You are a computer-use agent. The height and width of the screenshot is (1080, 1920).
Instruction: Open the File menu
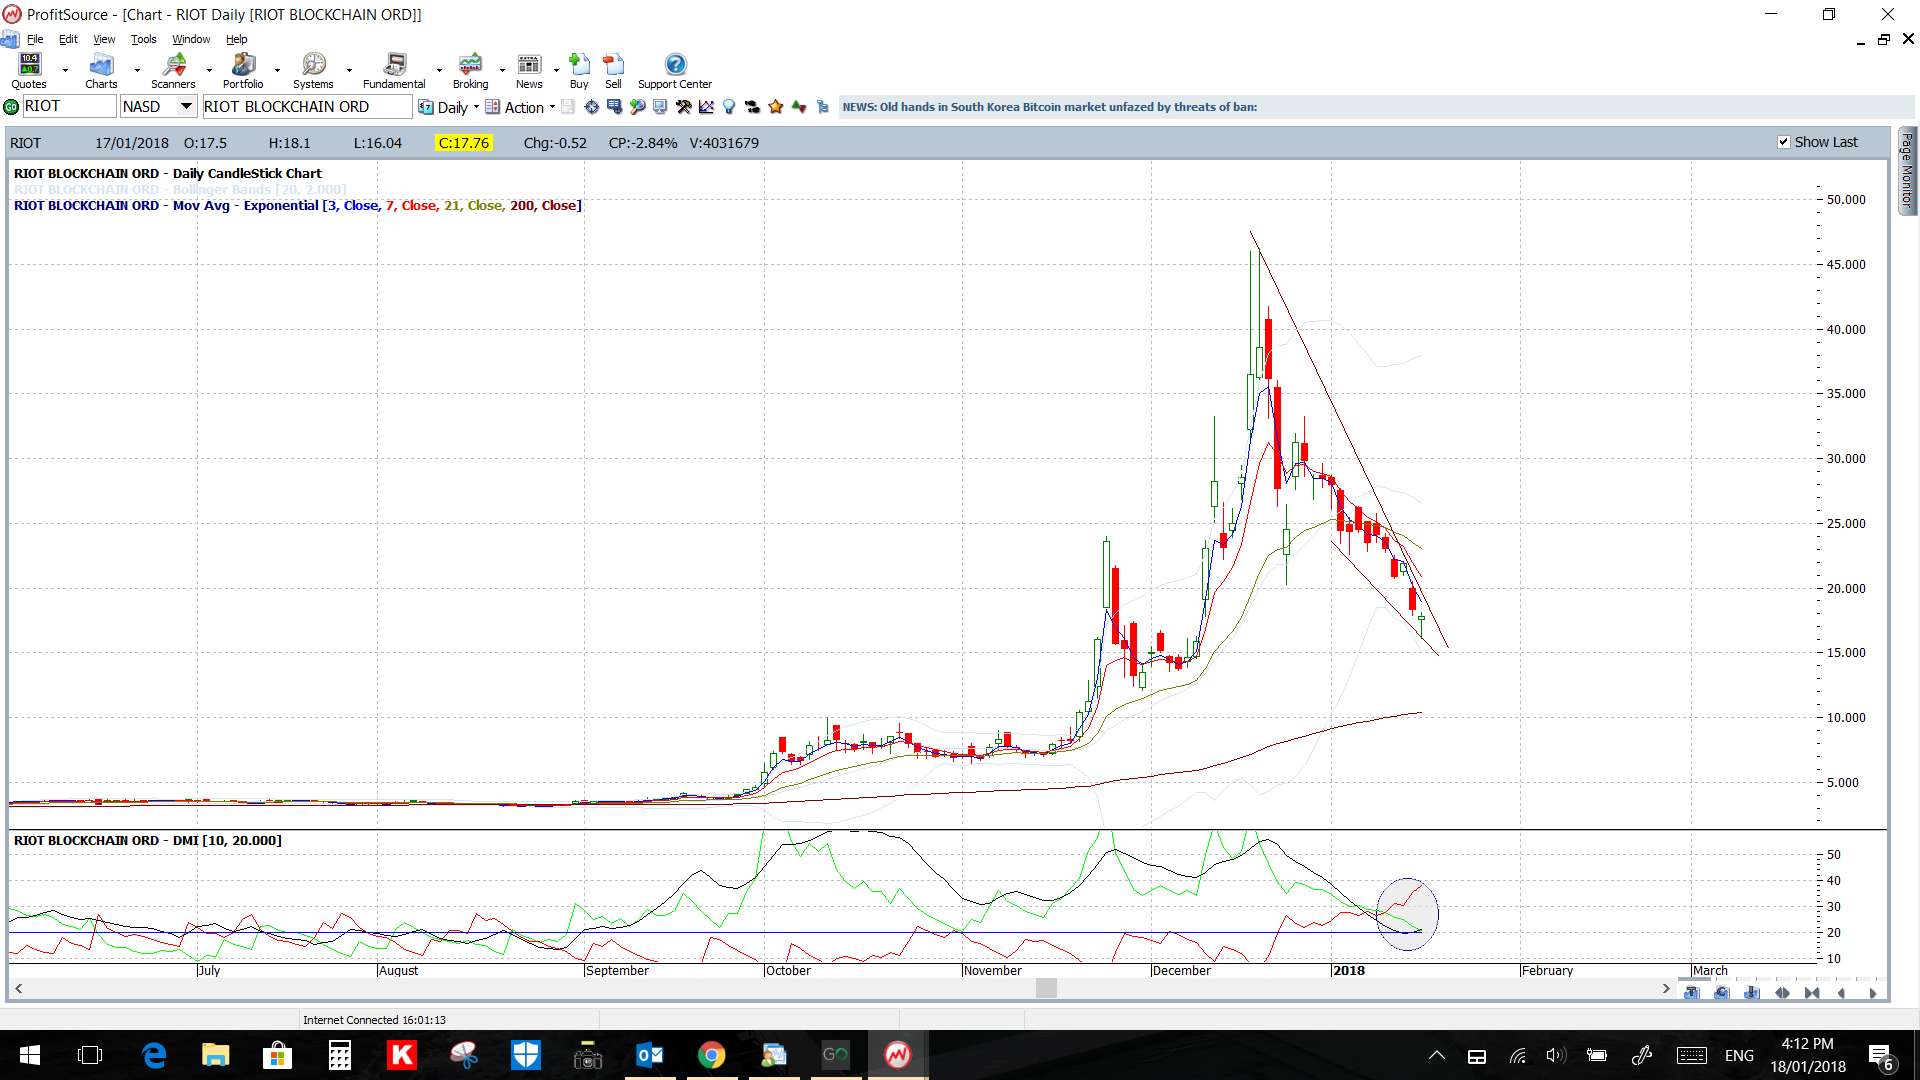point(35,39)
